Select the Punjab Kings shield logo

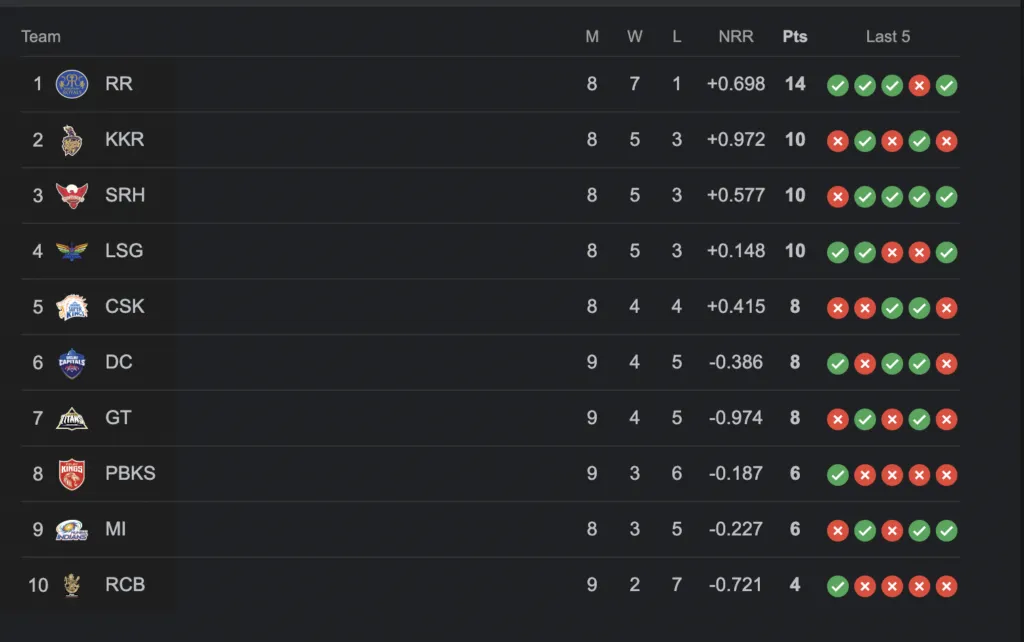click(x=72, y=474)
